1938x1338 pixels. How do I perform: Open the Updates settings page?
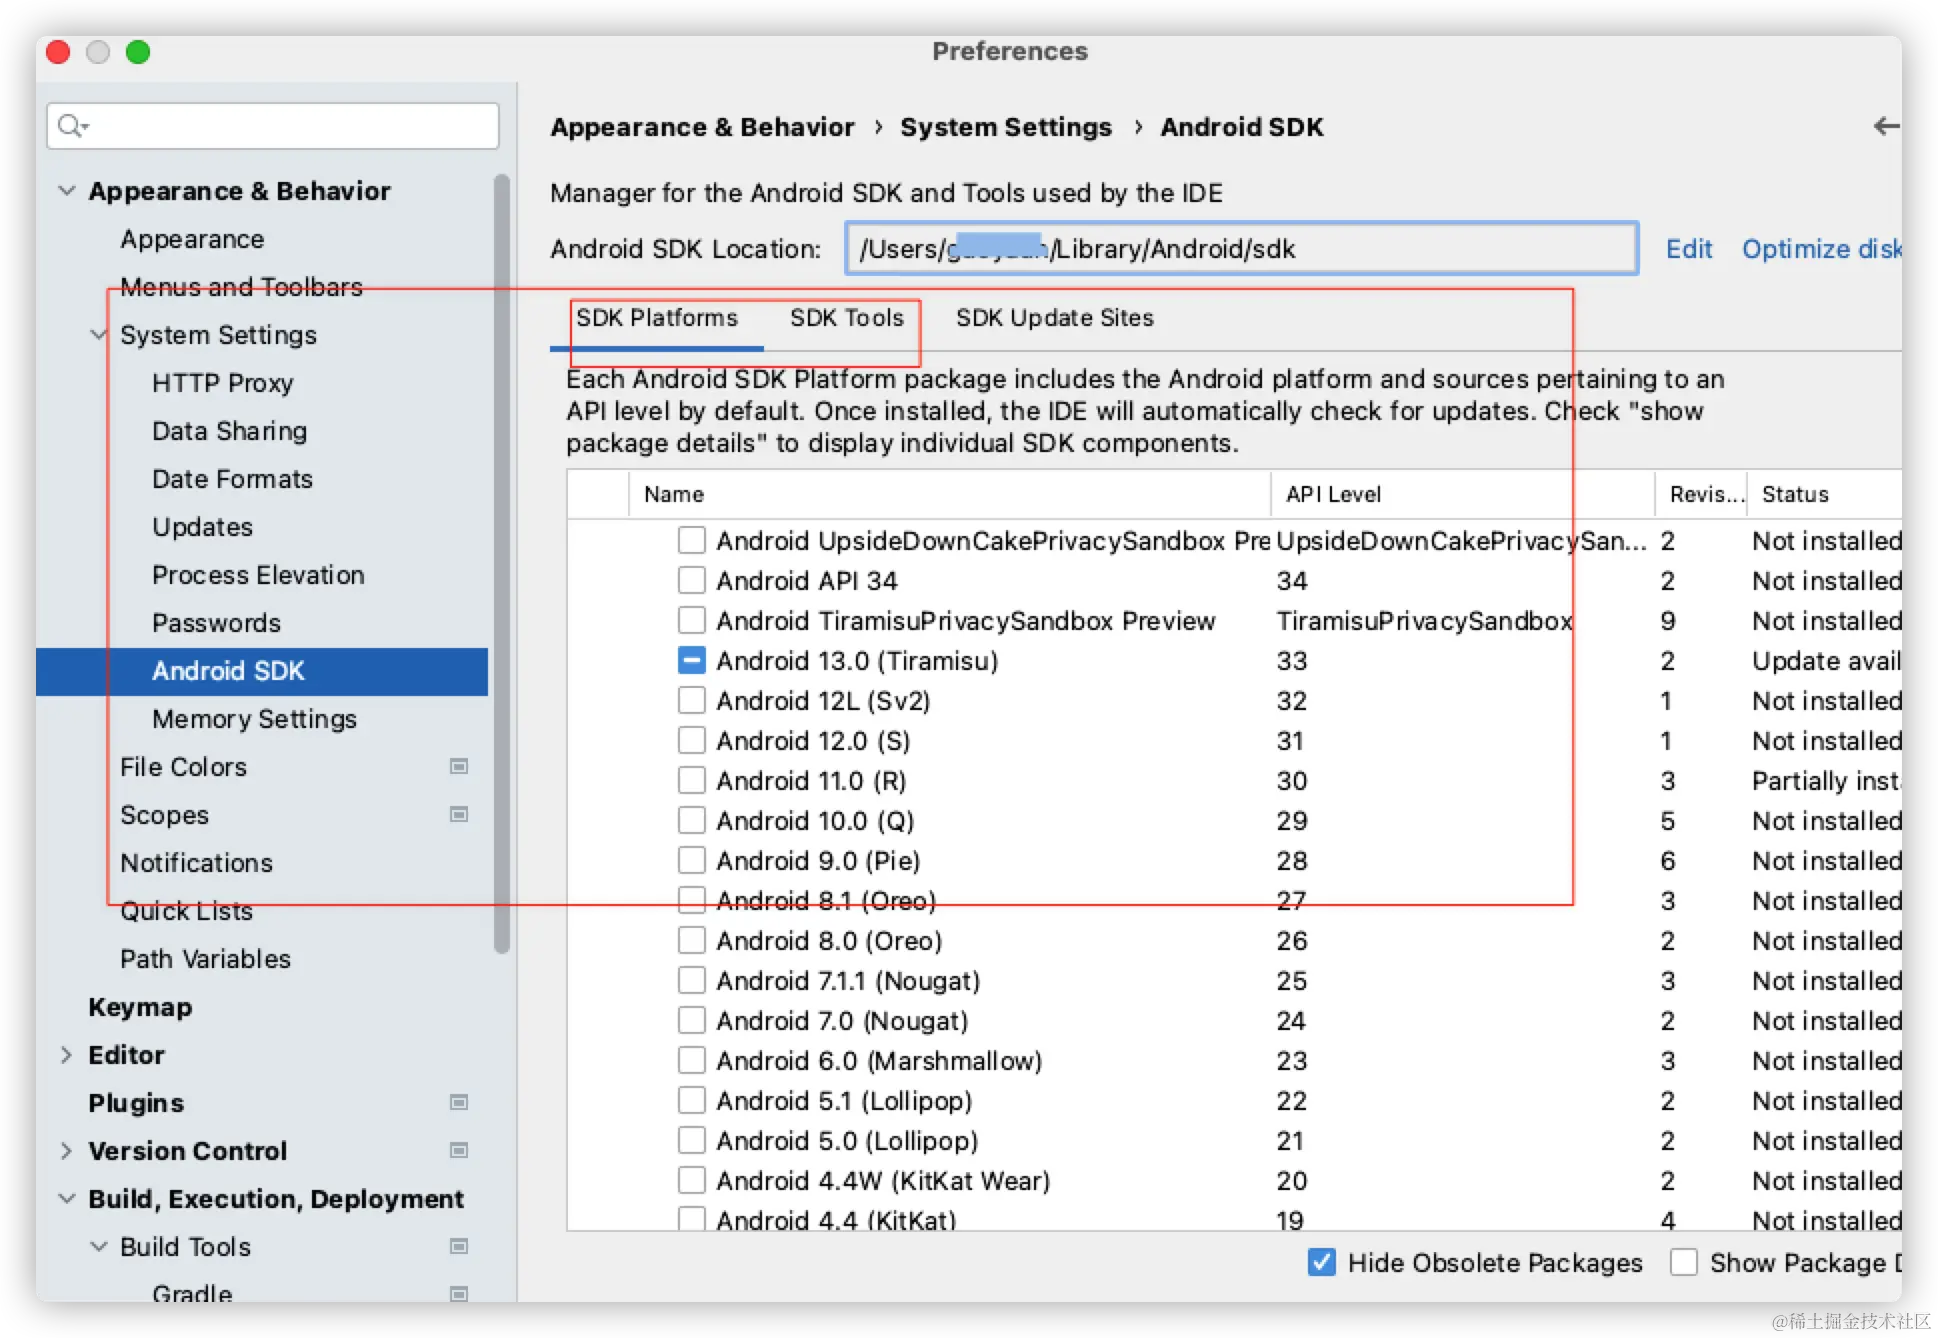click(203, 527)
